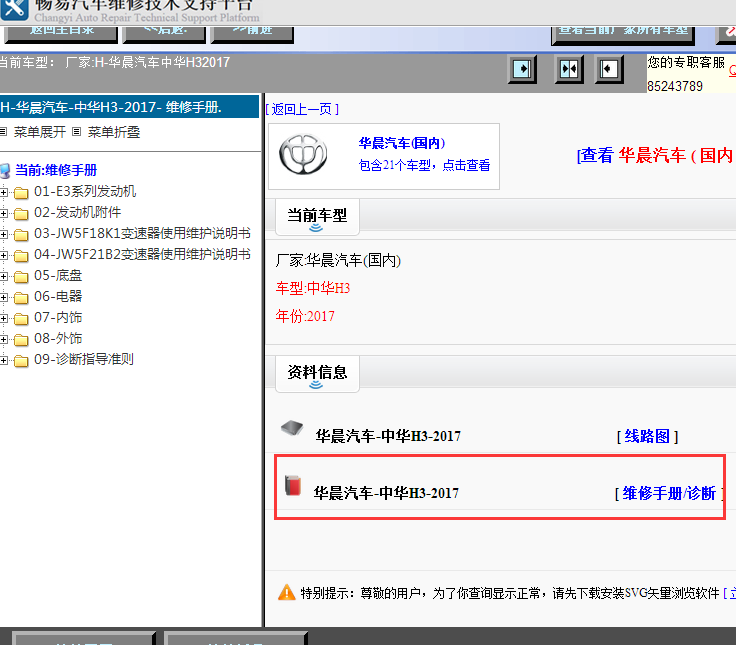Viewport: 736px width, 645px height.
Task: Expand the 01-E3系列发动机 node
Action: (4, 192)
